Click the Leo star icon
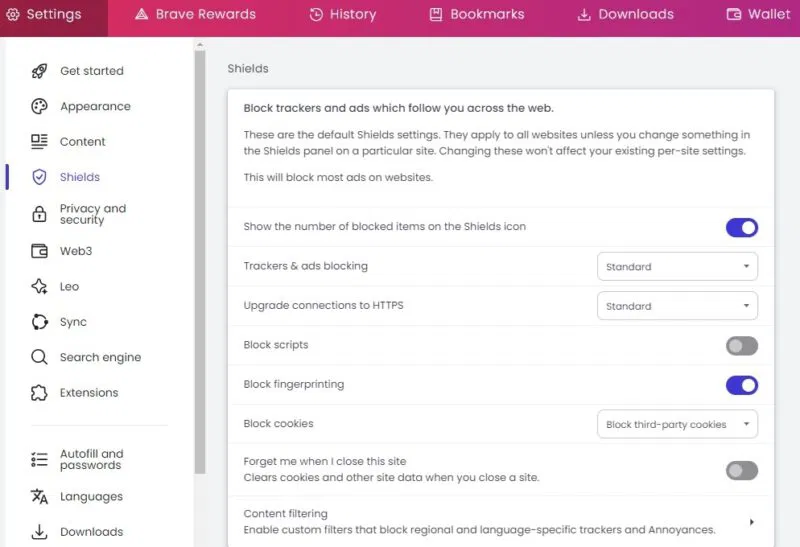800x547 pixels. 39,286
